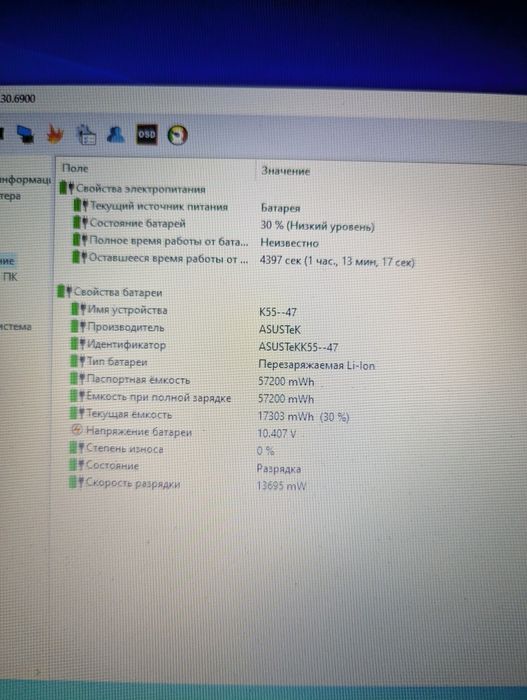The width and height of the screenshot is (527, 700).
Task: Click the value Батарея
Action: click(280, 208)
